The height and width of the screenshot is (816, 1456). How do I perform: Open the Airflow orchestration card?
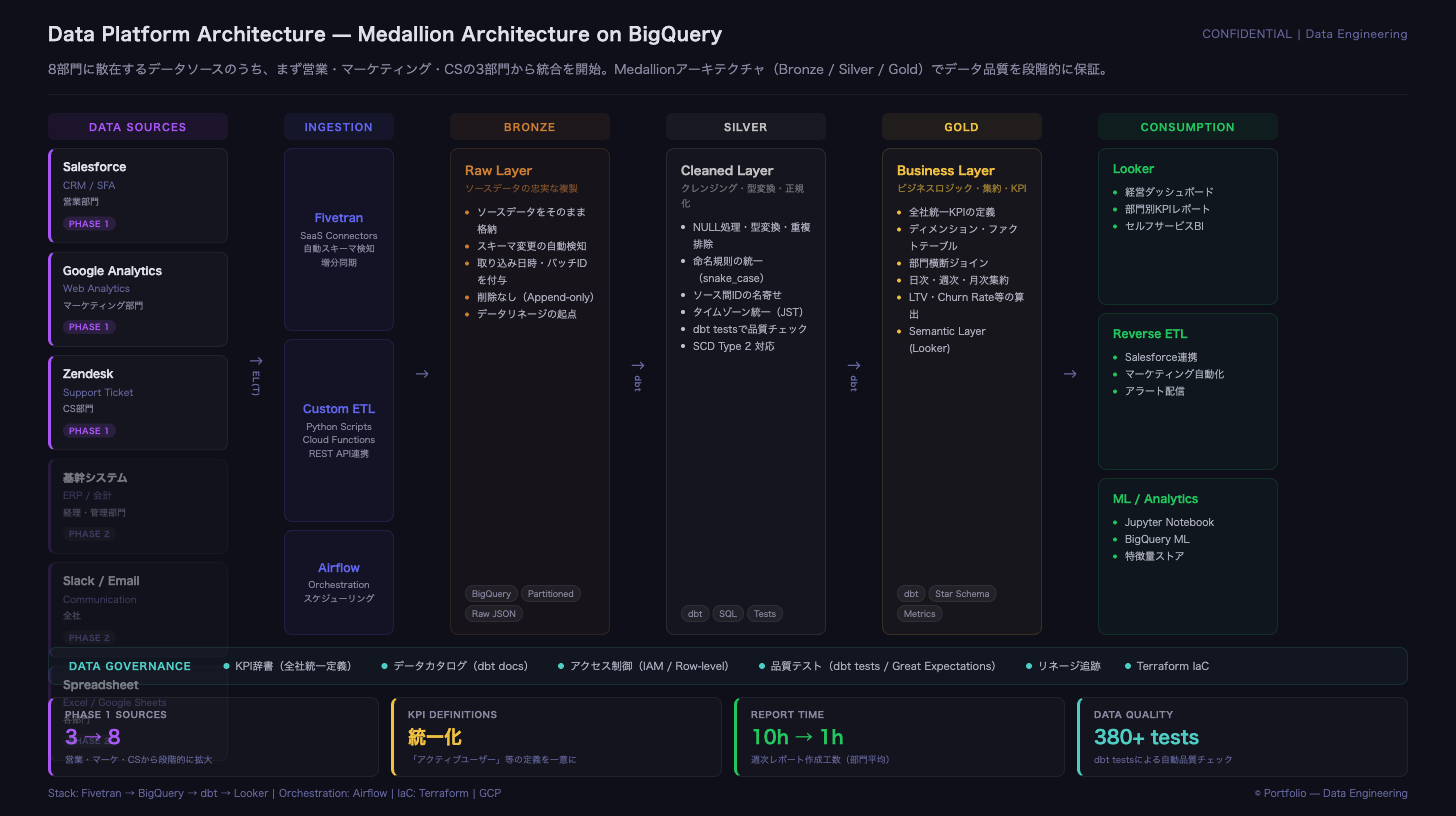coord(339,582)
